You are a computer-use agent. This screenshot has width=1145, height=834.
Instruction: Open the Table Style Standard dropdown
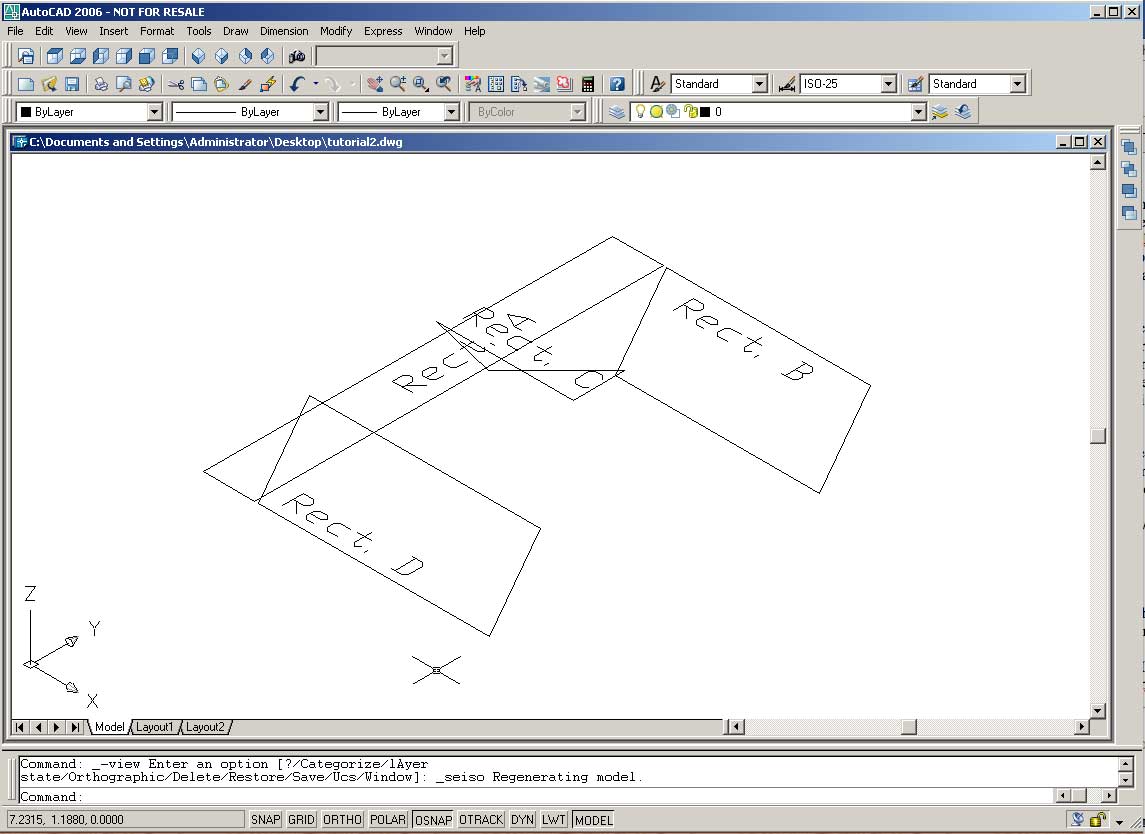click(1017, 84)
